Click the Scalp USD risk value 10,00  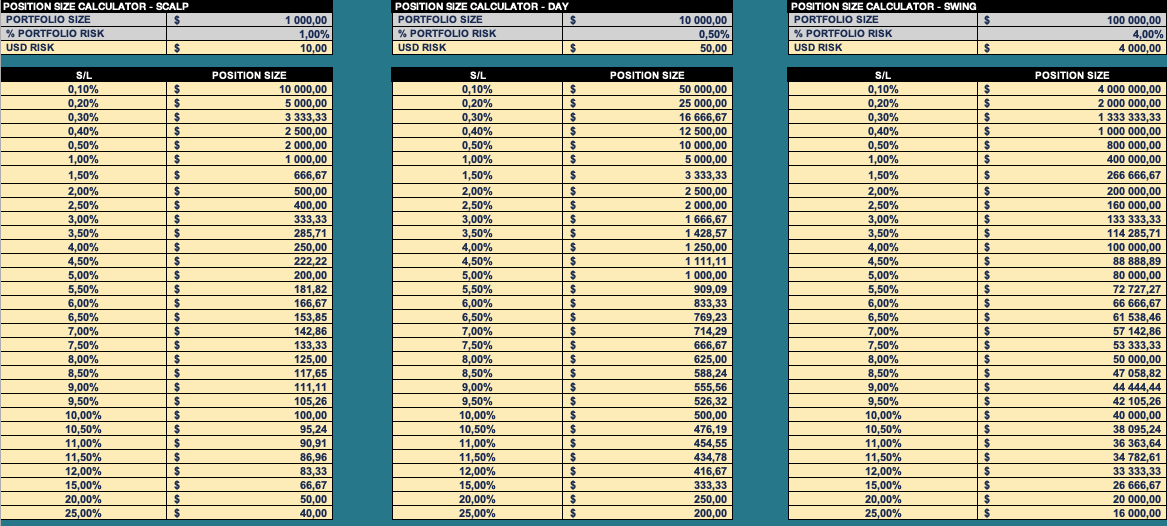click(249, 48)
